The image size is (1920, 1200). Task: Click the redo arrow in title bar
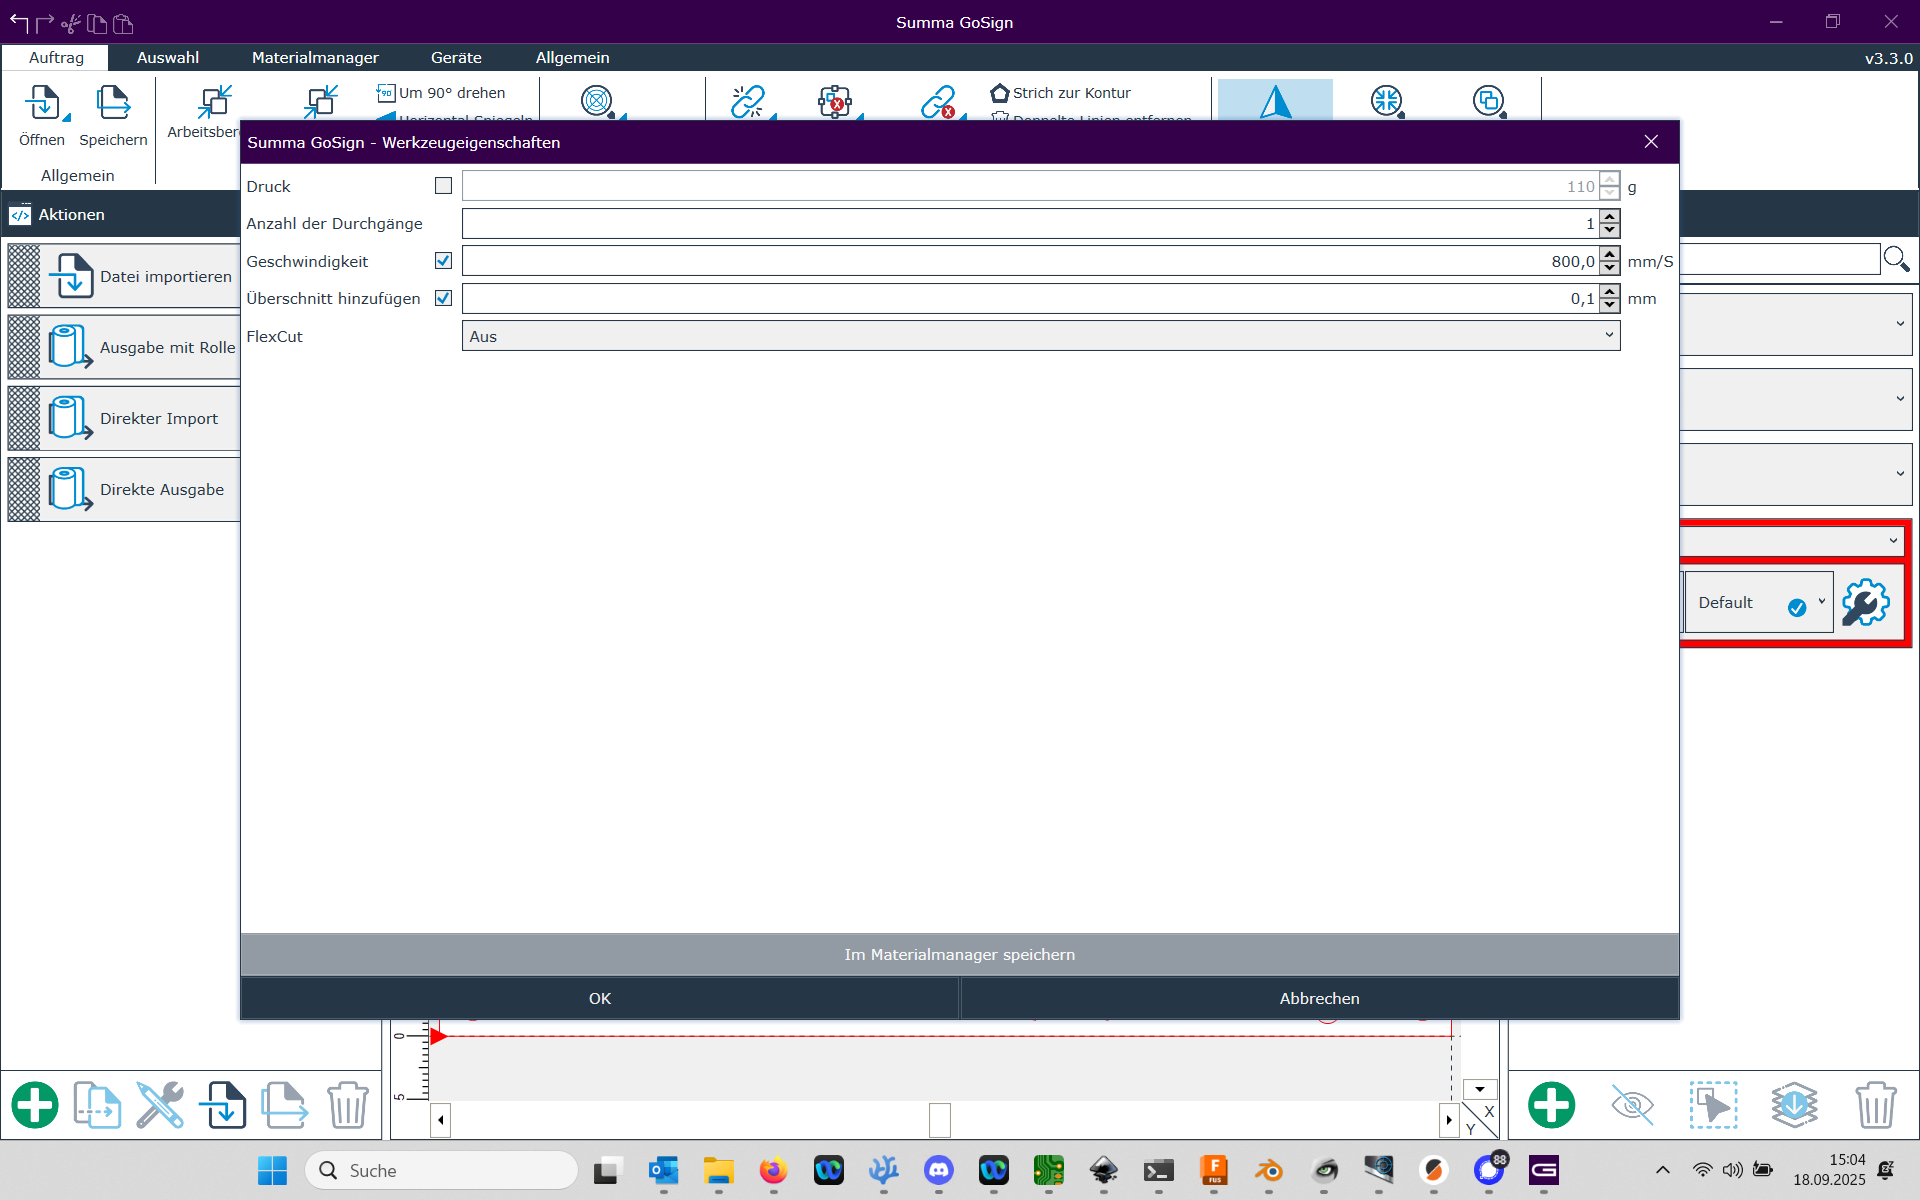click(45, 22)
